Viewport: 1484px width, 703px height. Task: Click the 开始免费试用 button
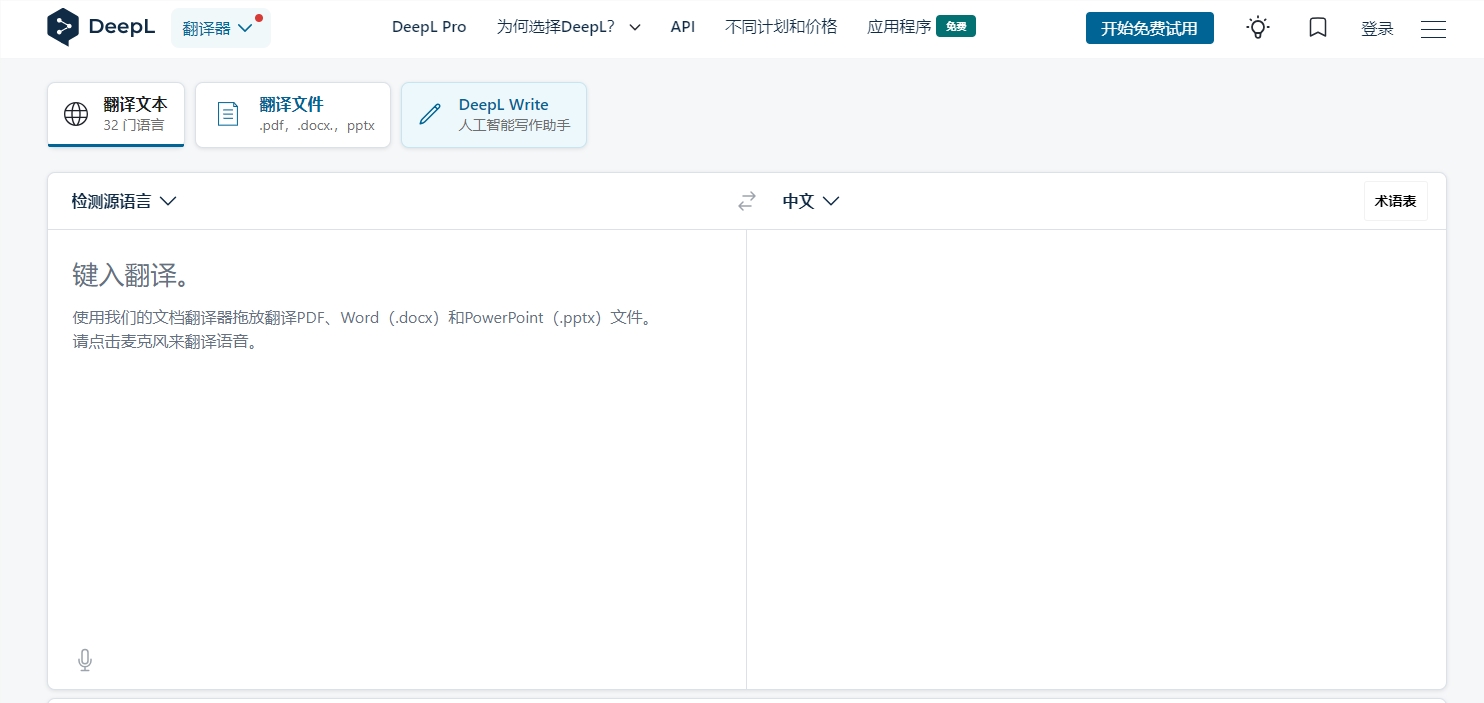coord(1150,28)
